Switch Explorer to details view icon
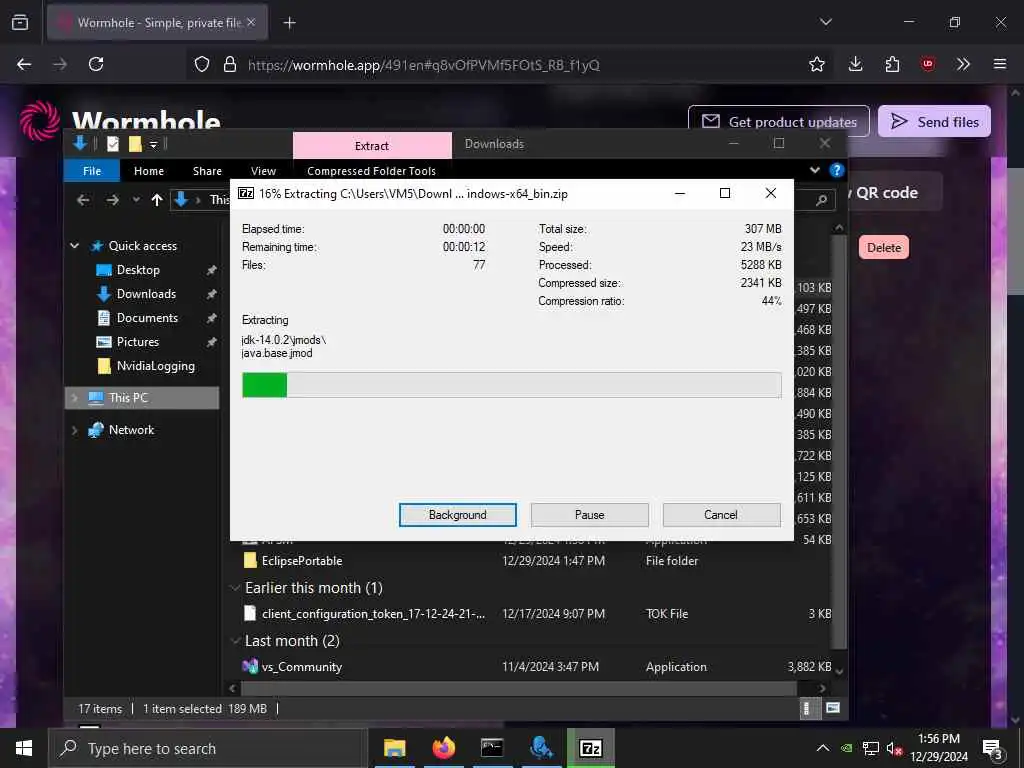Image resolution: width=1024 pixels, height=768 pixels. tap(807, 708)
